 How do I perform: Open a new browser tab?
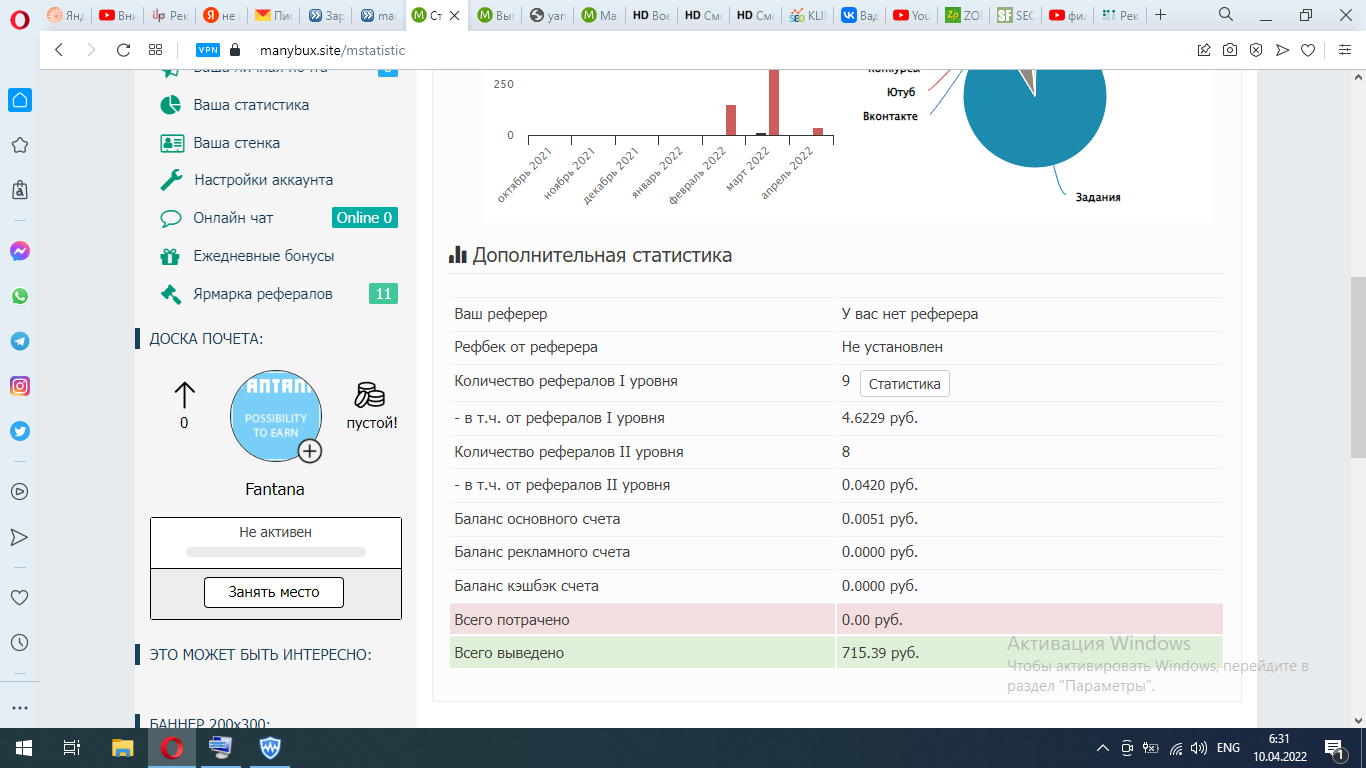click(1160, 15)
